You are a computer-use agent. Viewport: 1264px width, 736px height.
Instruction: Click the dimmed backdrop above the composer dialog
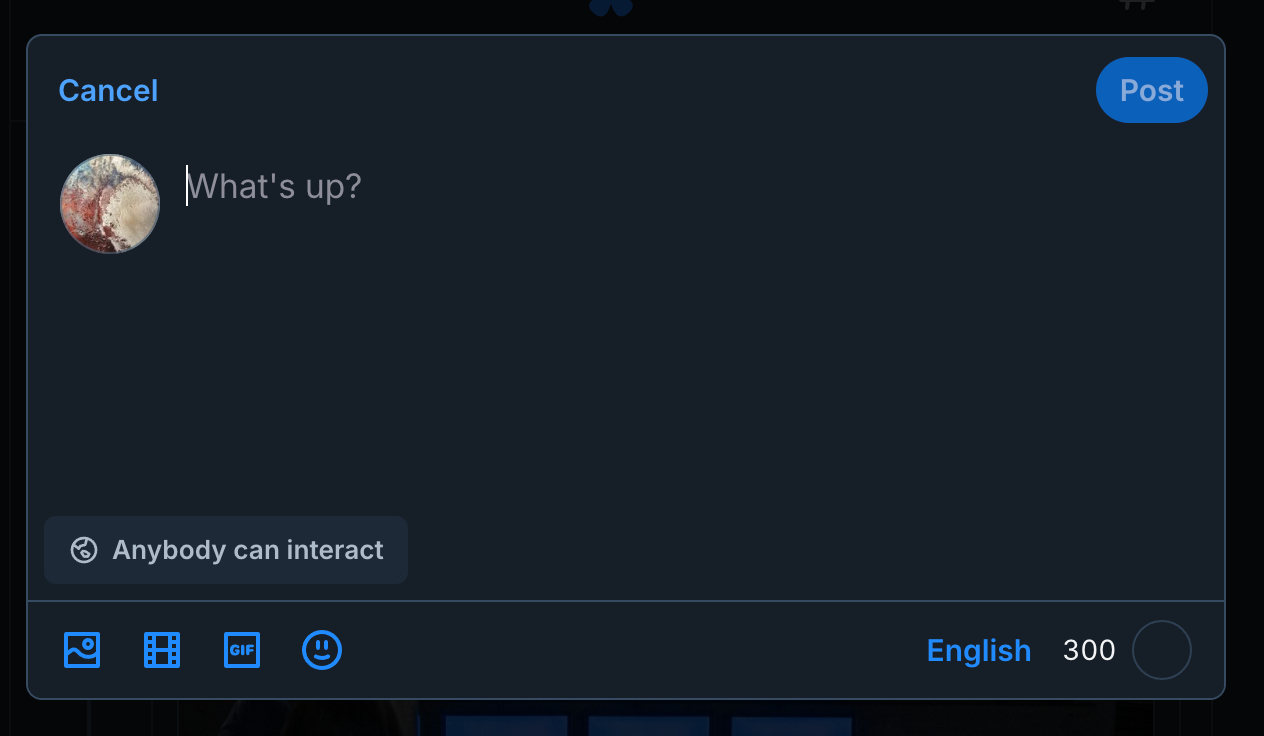pyautogui.click(x=300, y=15)
